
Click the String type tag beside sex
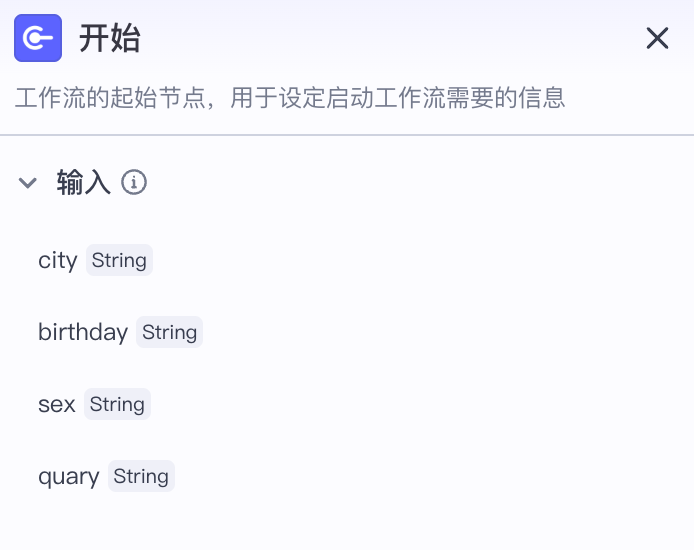click(117, 404)
